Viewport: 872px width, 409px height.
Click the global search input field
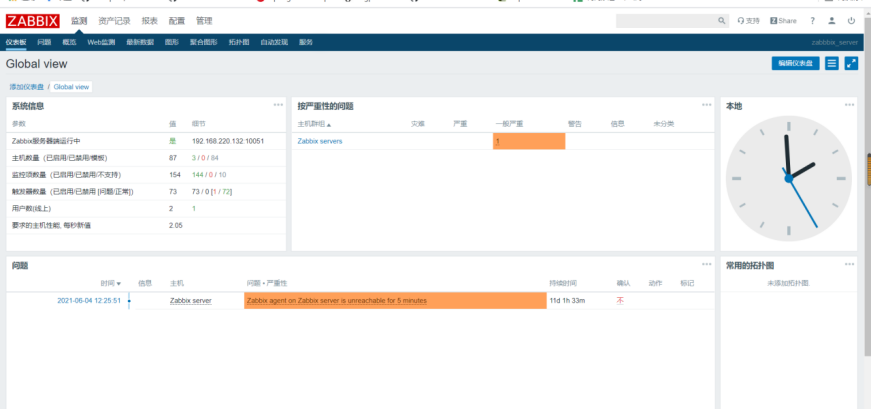coord(666,21)
